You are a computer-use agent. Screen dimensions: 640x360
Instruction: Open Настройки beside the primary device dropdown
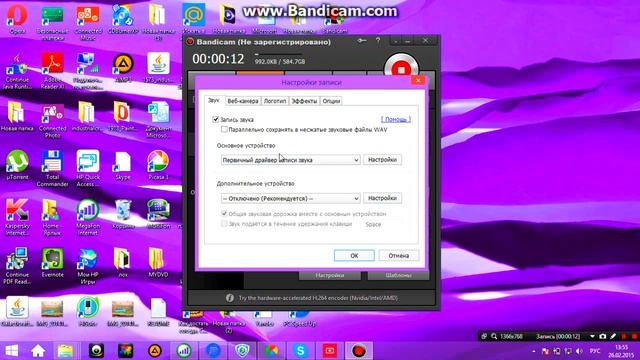click(382, 160)
